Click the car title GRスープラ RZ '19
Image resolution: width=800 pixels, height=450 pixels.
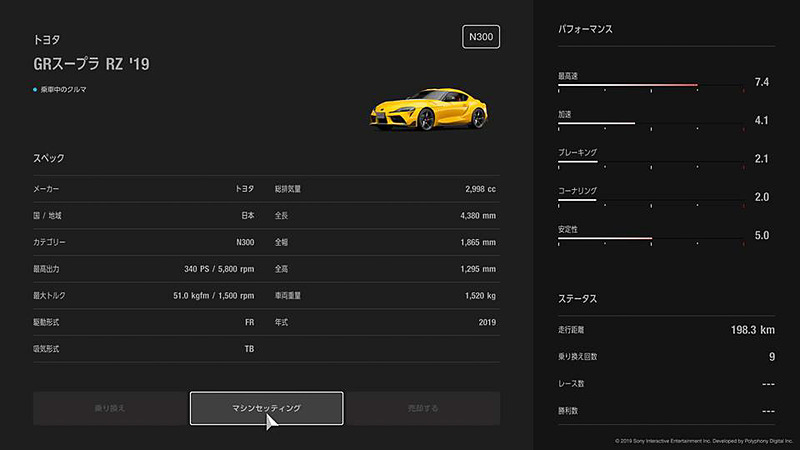91,64
